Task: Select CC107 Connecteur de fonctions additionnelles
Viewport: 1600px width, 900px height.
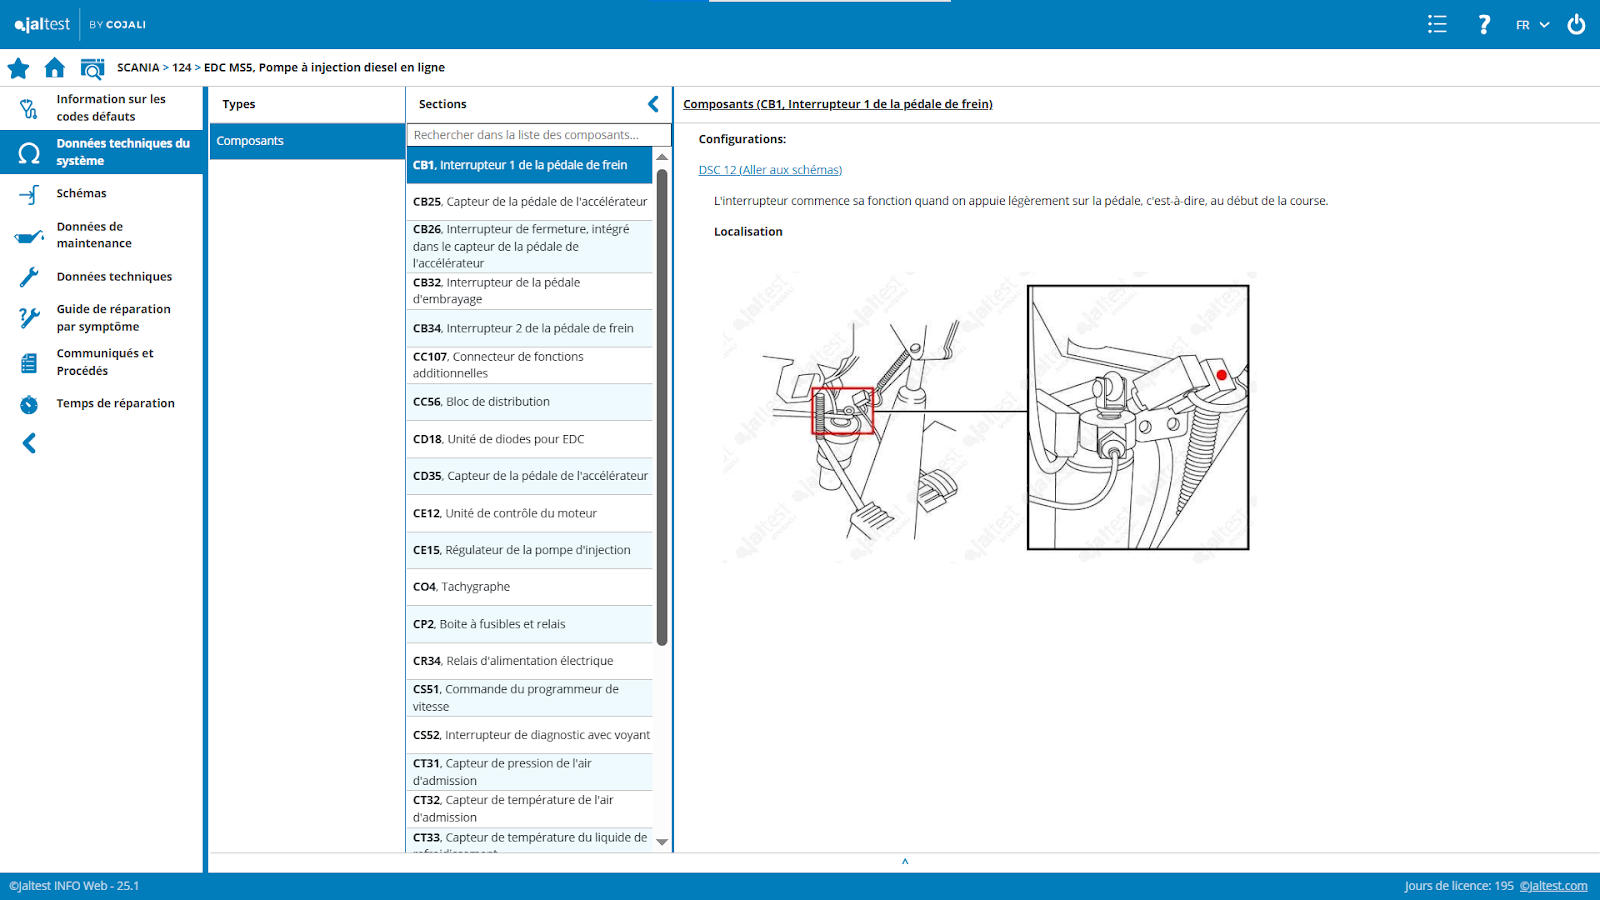Action: click(x=530, y=365)
